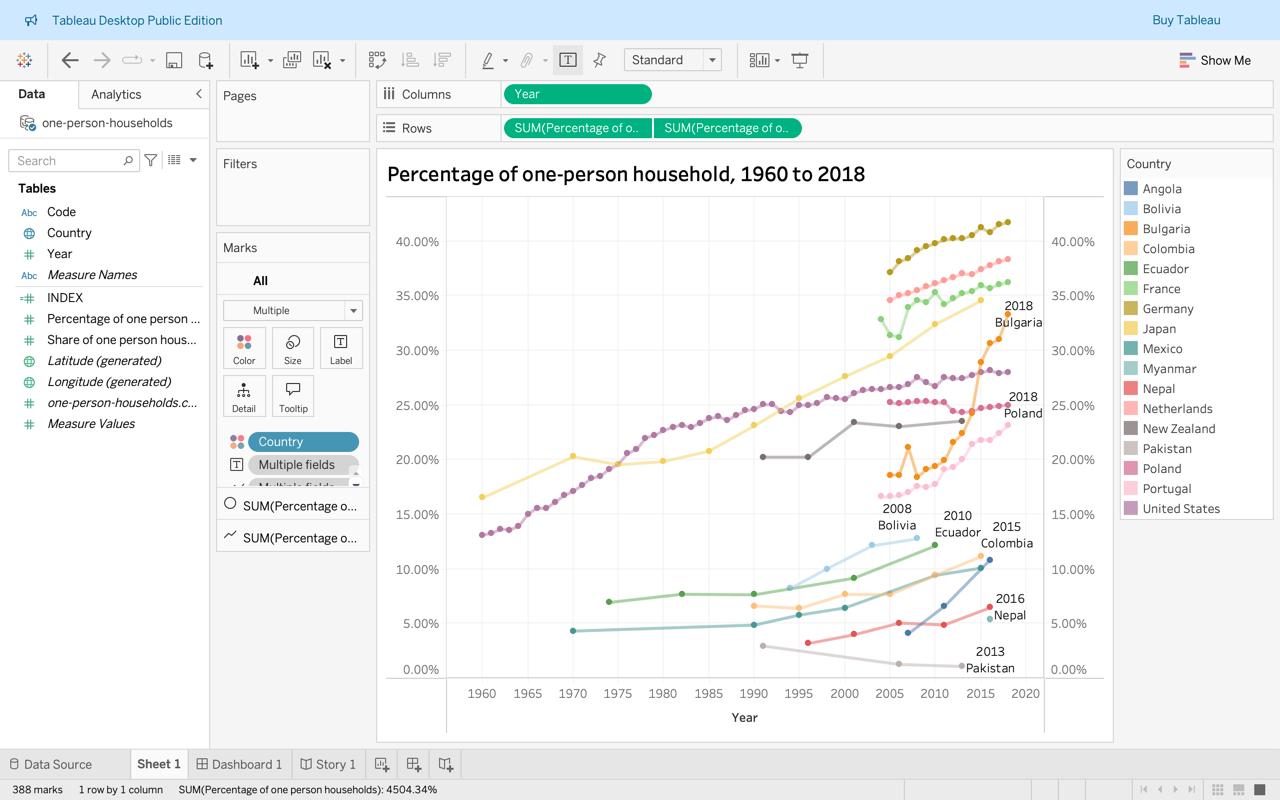
Task: Collapse the Data pane with the arrow
Action: (x=198, y=94)
